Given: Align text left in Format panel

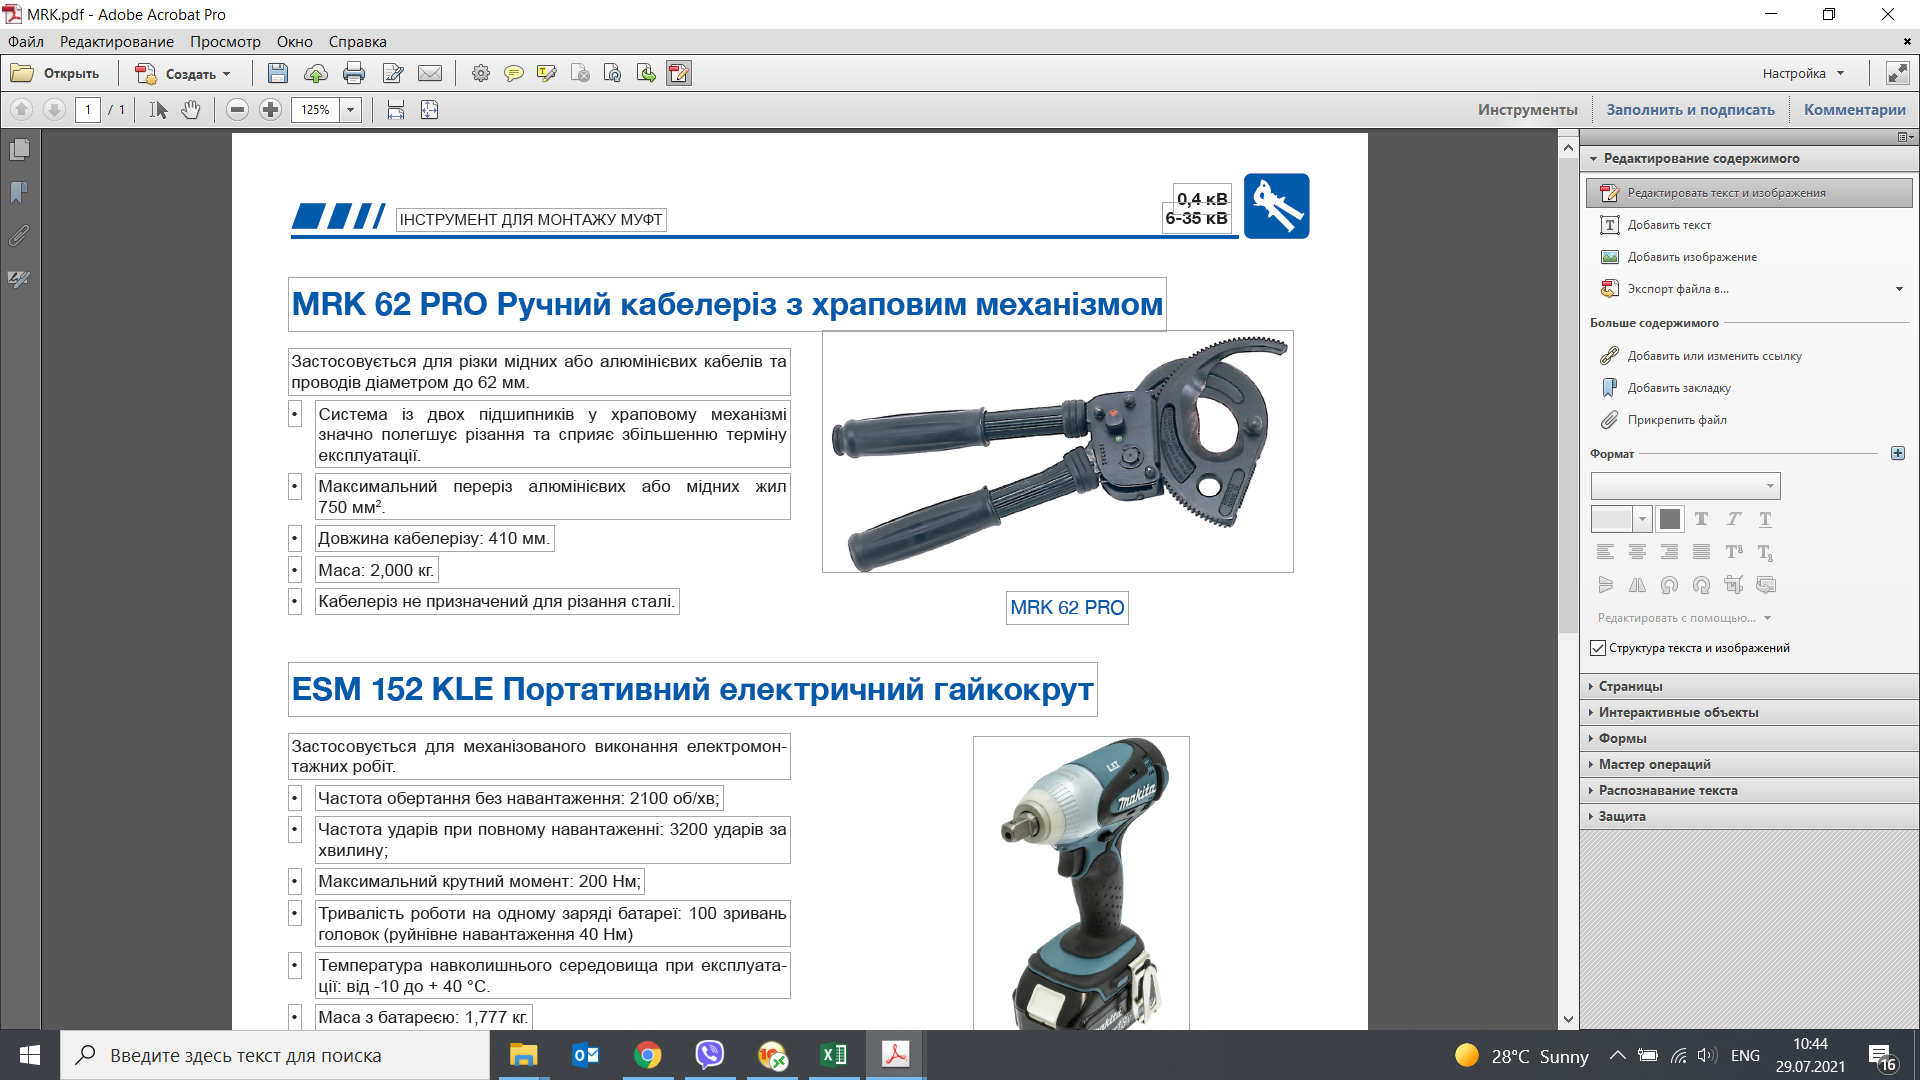Looking at the screenshot, I should coord(1606,552).
